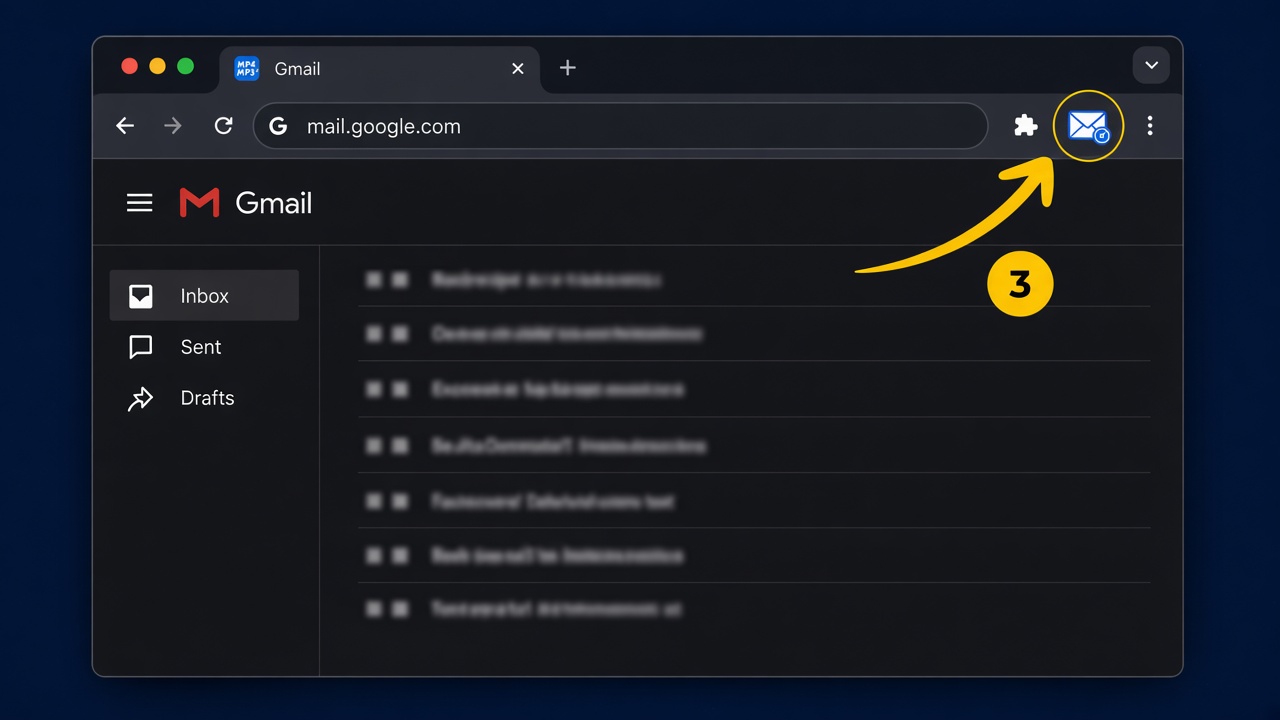Open the Chrome three-dot menu
The height and width of the screenshot is (720, 1280).
1150,126
